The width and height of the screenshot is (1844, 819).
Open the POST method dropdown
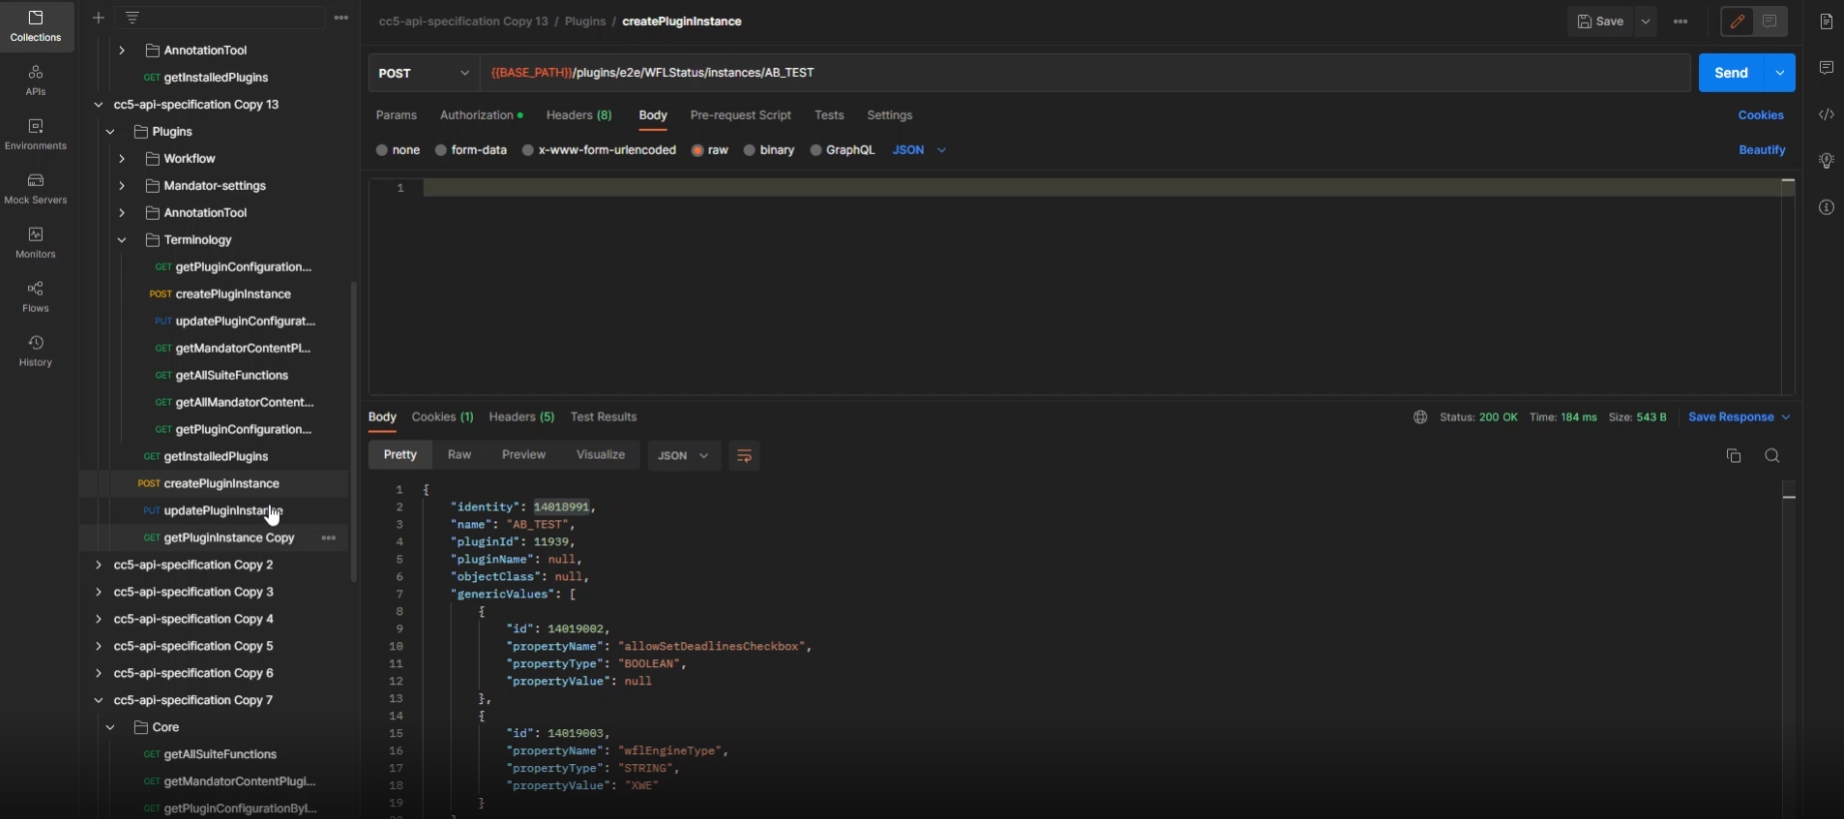423,73
